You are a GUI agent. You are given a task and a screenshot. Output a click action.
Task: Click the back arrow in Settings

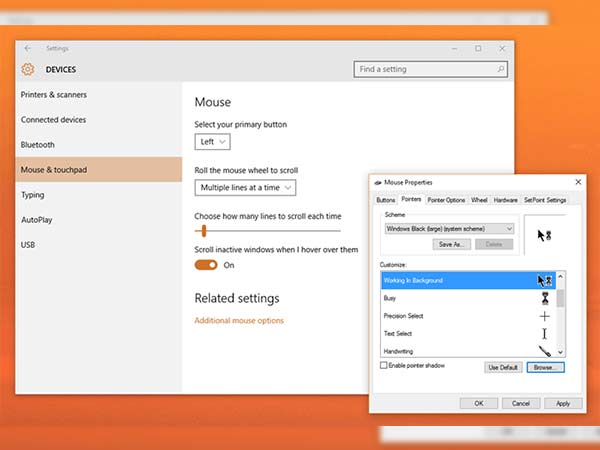[x=27, y=48]
